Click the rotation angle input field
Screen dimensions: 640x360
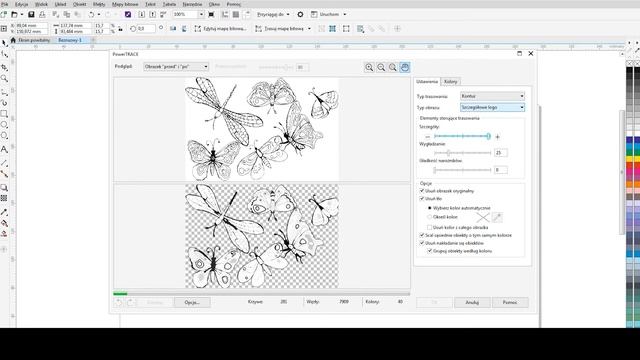[146, 29]
